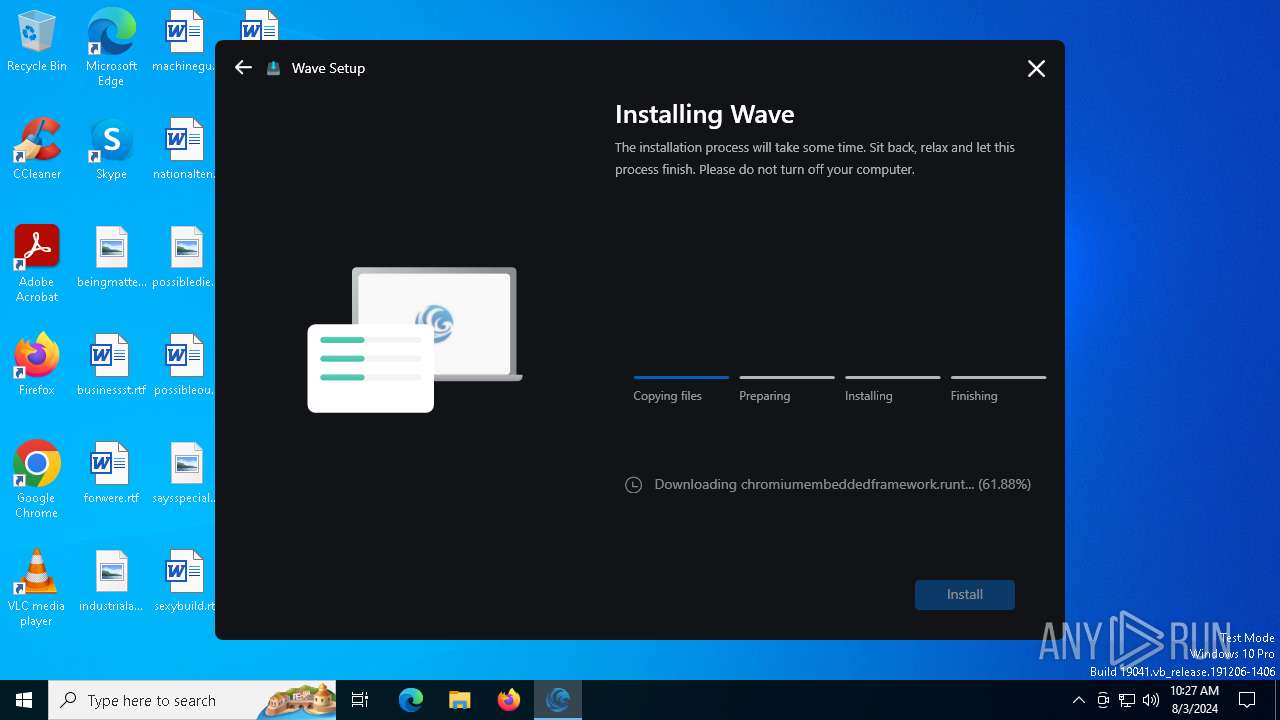Open the volume control tray icon
1280x720 pixels.
pyautogui.click(x=1151, y=700)
